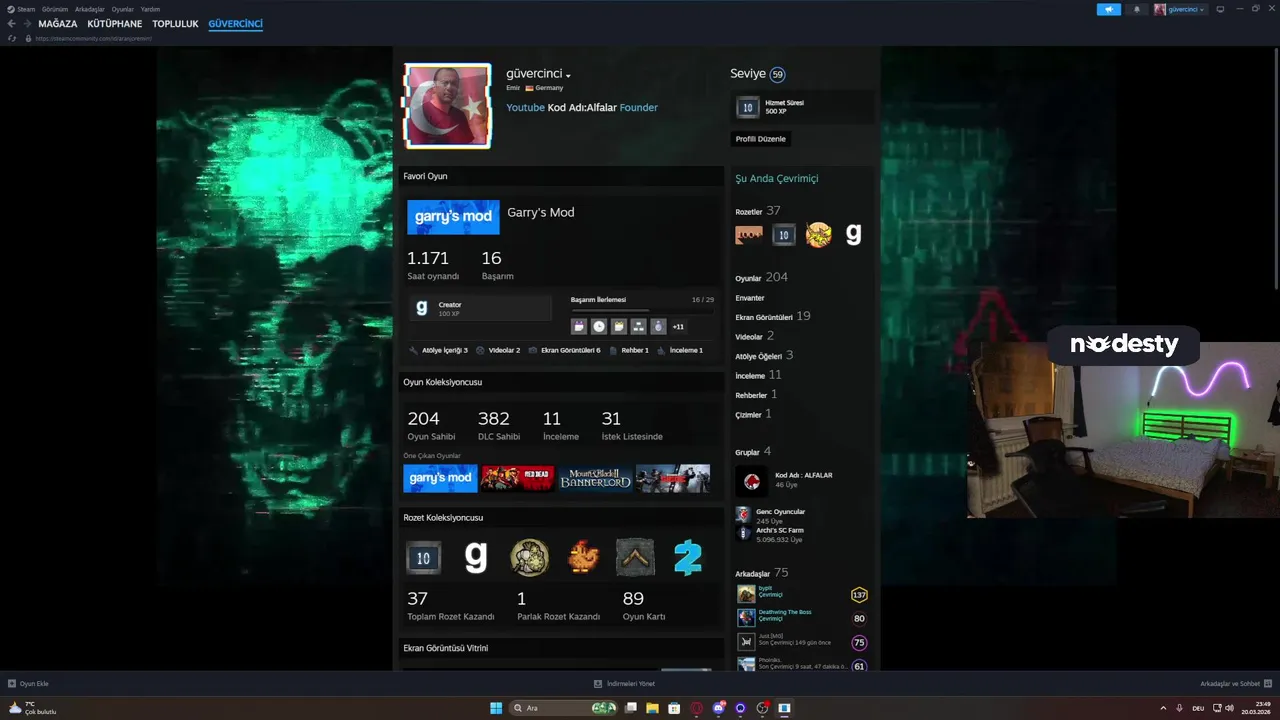Open the Steam menu
Image resolution: width=1280 pixels, height=720 pixels.
pyautogui.click(x=21, y=9)
